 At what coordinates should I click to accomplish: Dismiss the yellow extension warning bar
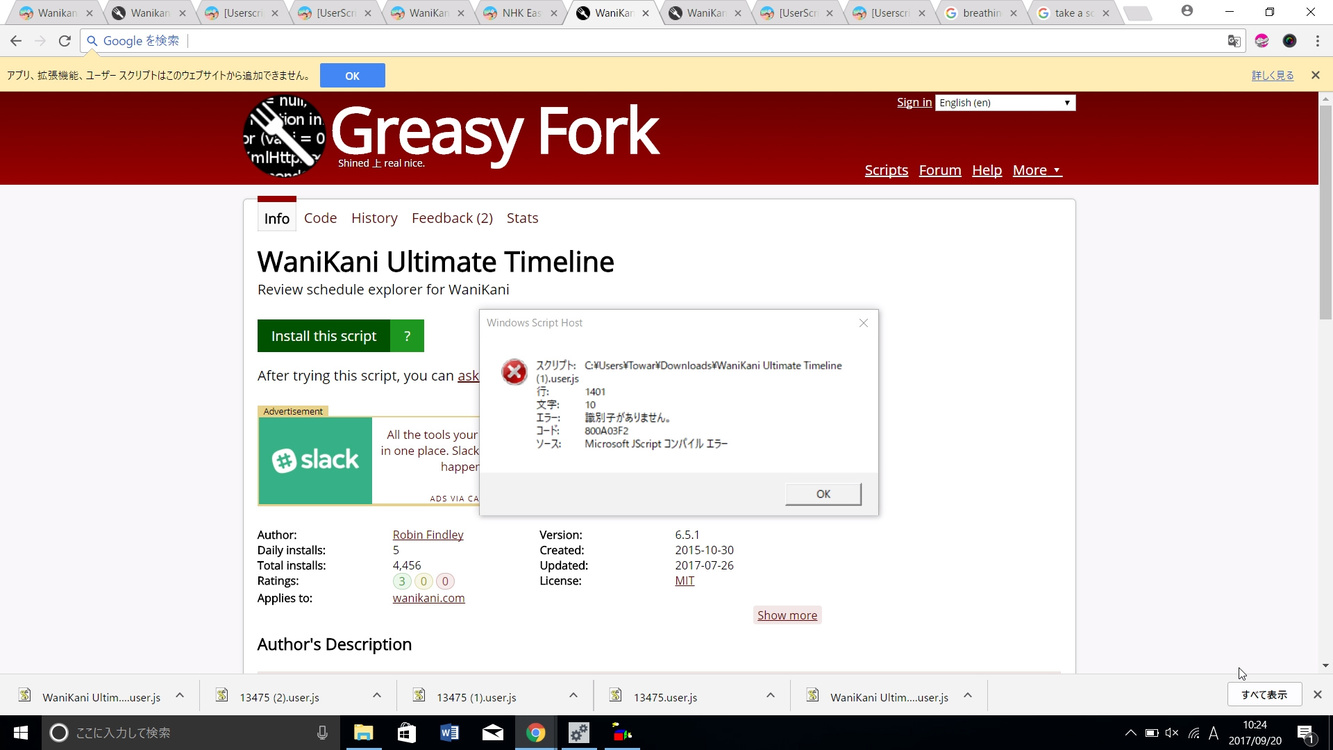pos(1315,75)
